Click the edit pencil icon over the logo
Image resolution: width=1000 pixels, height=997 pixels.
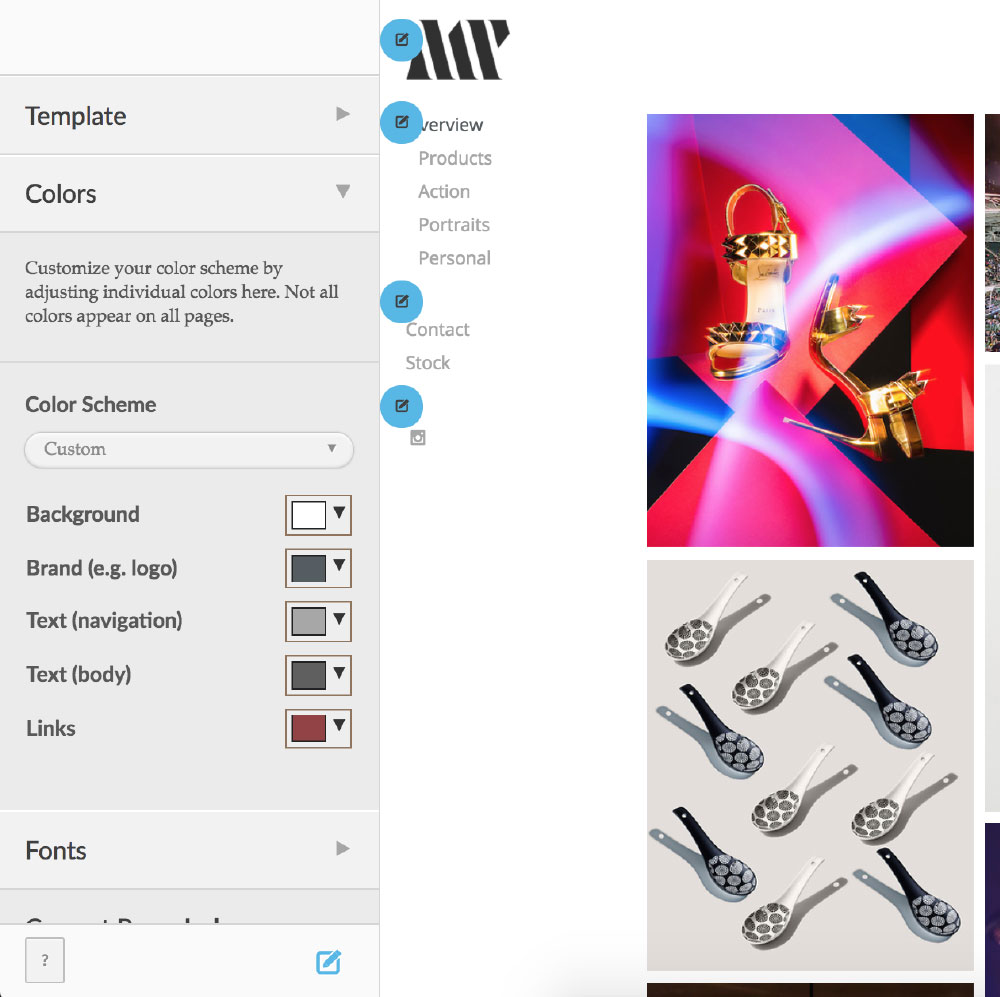pyautogui.click(x=401, y=40)
